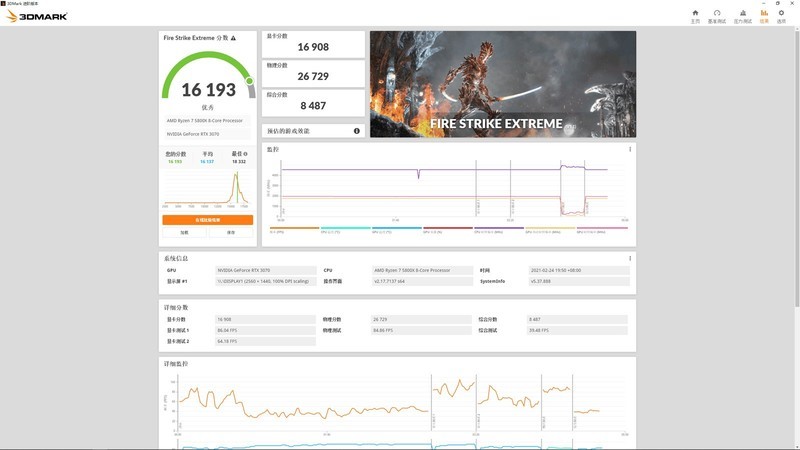Open the Options (选项) gear tab
The height and width of the screenshot is (450, 800).
coord(781,16)
